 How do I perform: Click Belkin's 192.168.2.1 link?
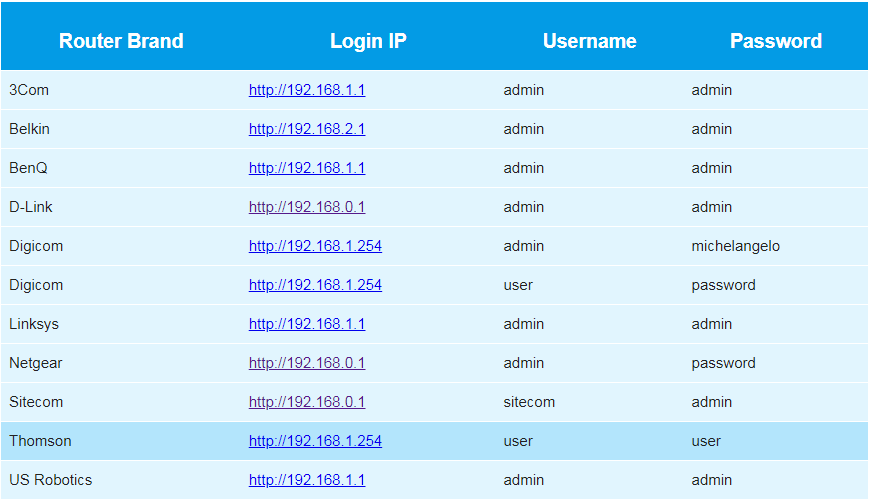307,129
